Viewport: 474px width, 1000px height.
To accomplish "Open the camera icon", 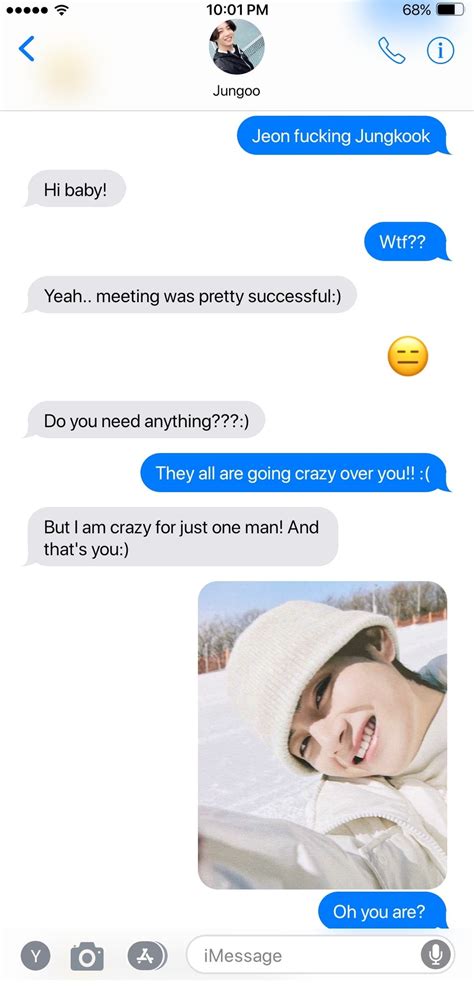I will [x=87, y=955].
